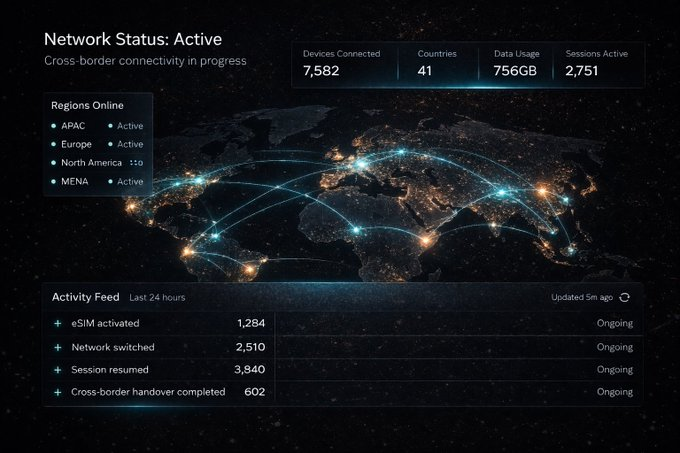Click the Last 24 hours label
This screenshot has width=680, height=453.
tap(157, 297)
